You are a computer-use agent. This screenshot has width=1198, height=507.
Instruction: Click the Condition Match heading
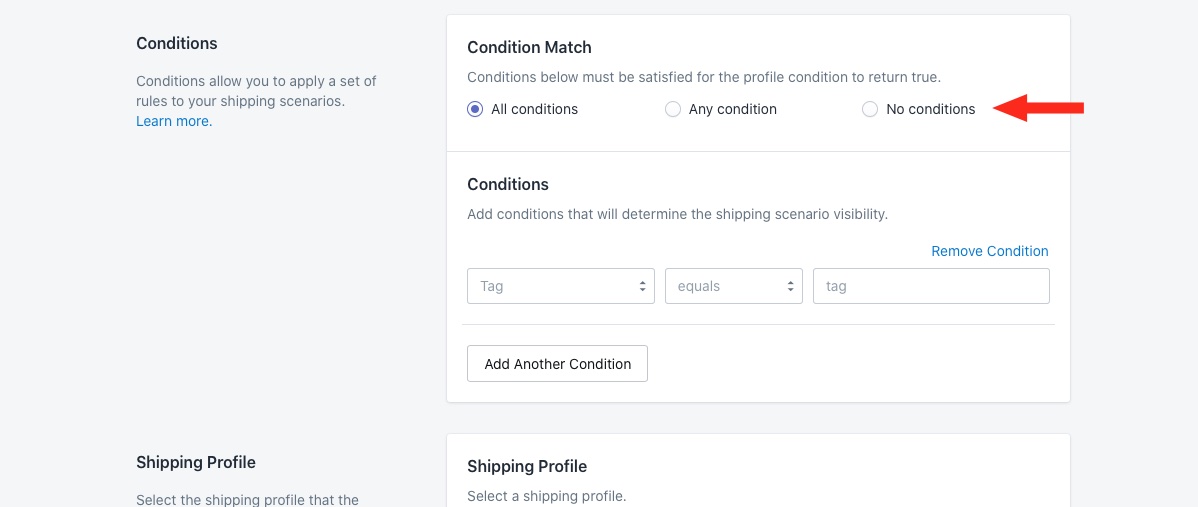tap(529, 47)
